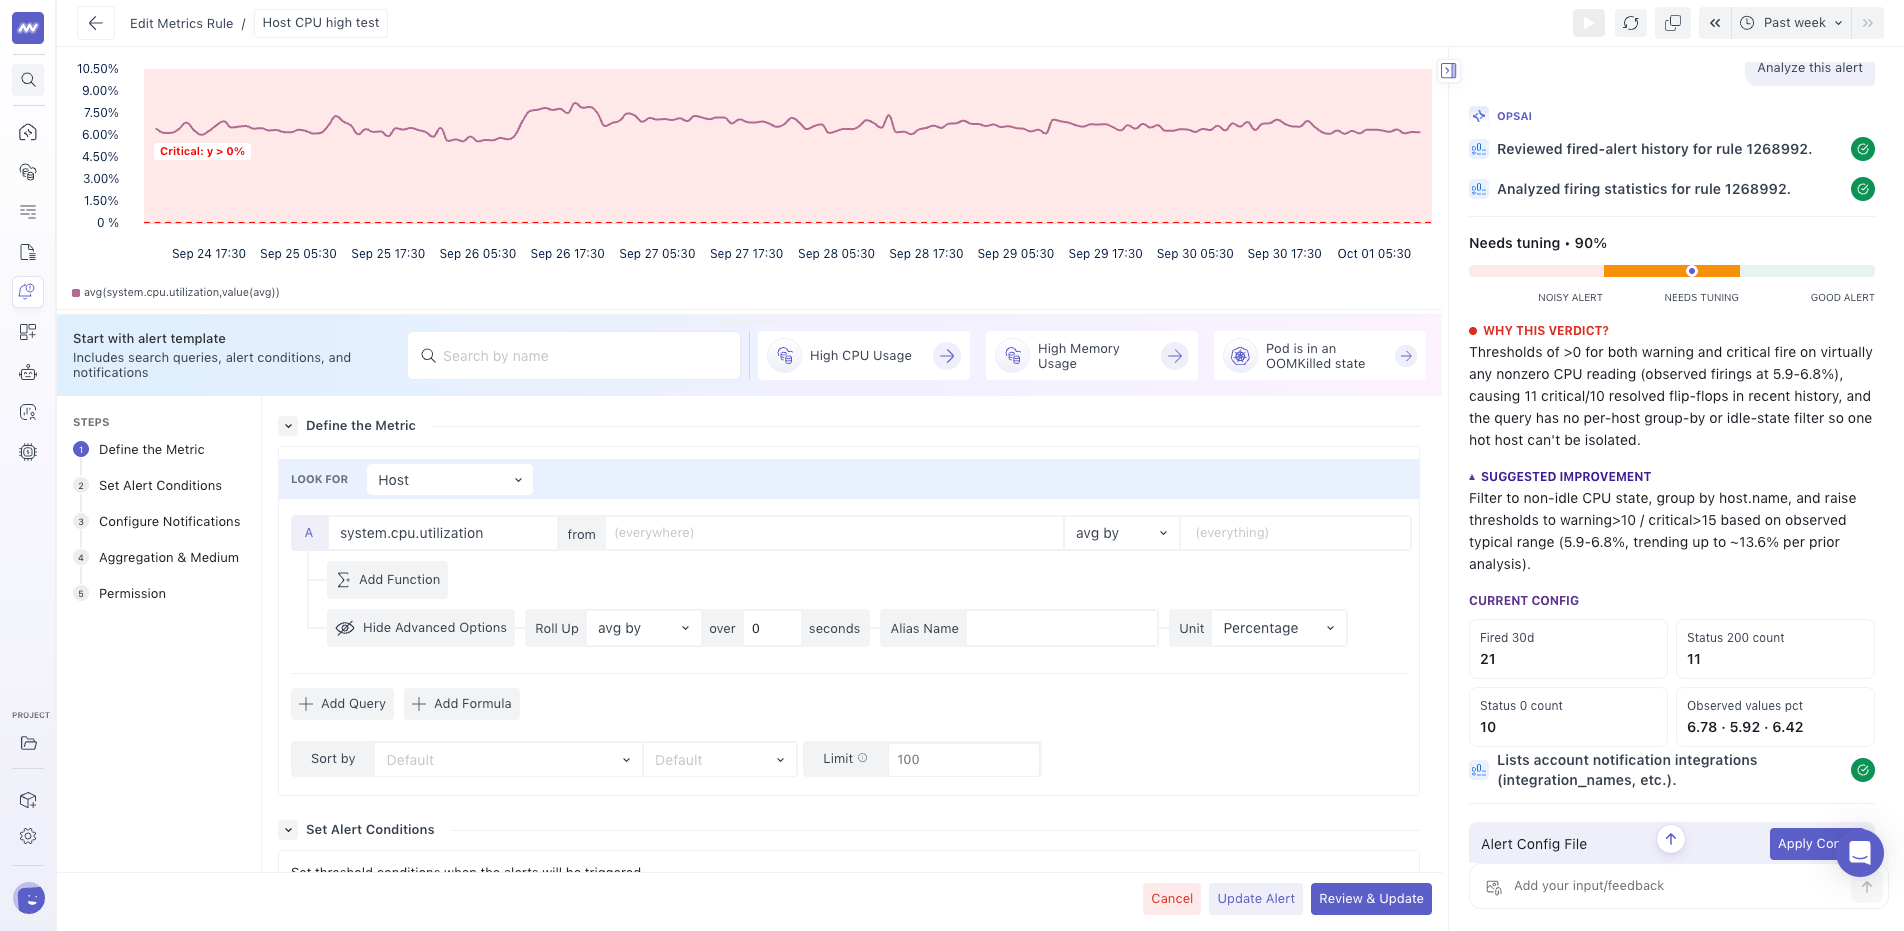Viewport: 1904px width, 931px height.
Task: Open the avg by aggregation dropdown
Action: [1122, 533]
